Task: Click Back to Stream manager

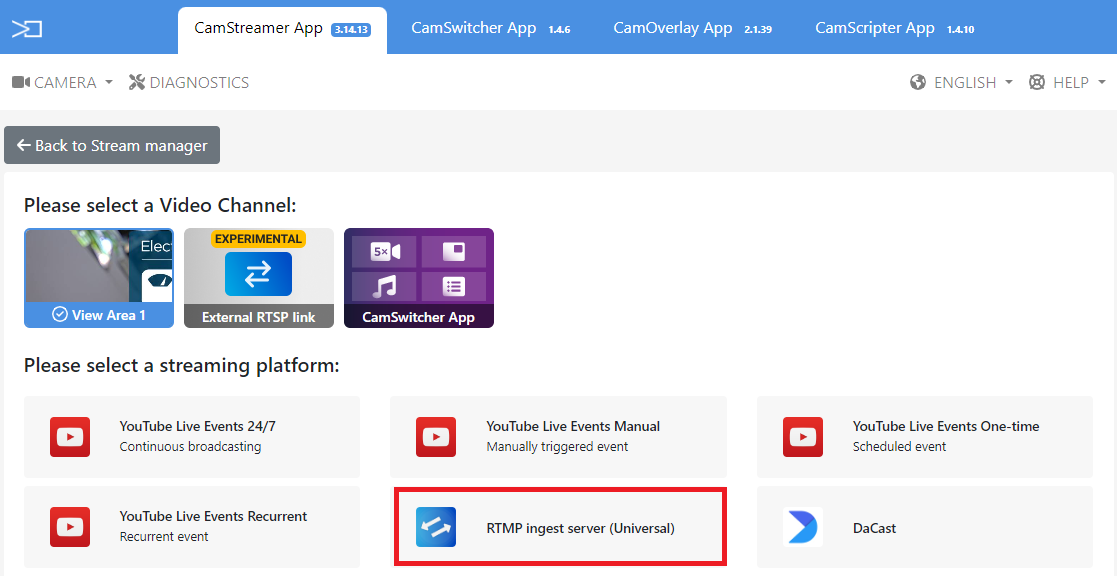Action: [x=111, y=145]
